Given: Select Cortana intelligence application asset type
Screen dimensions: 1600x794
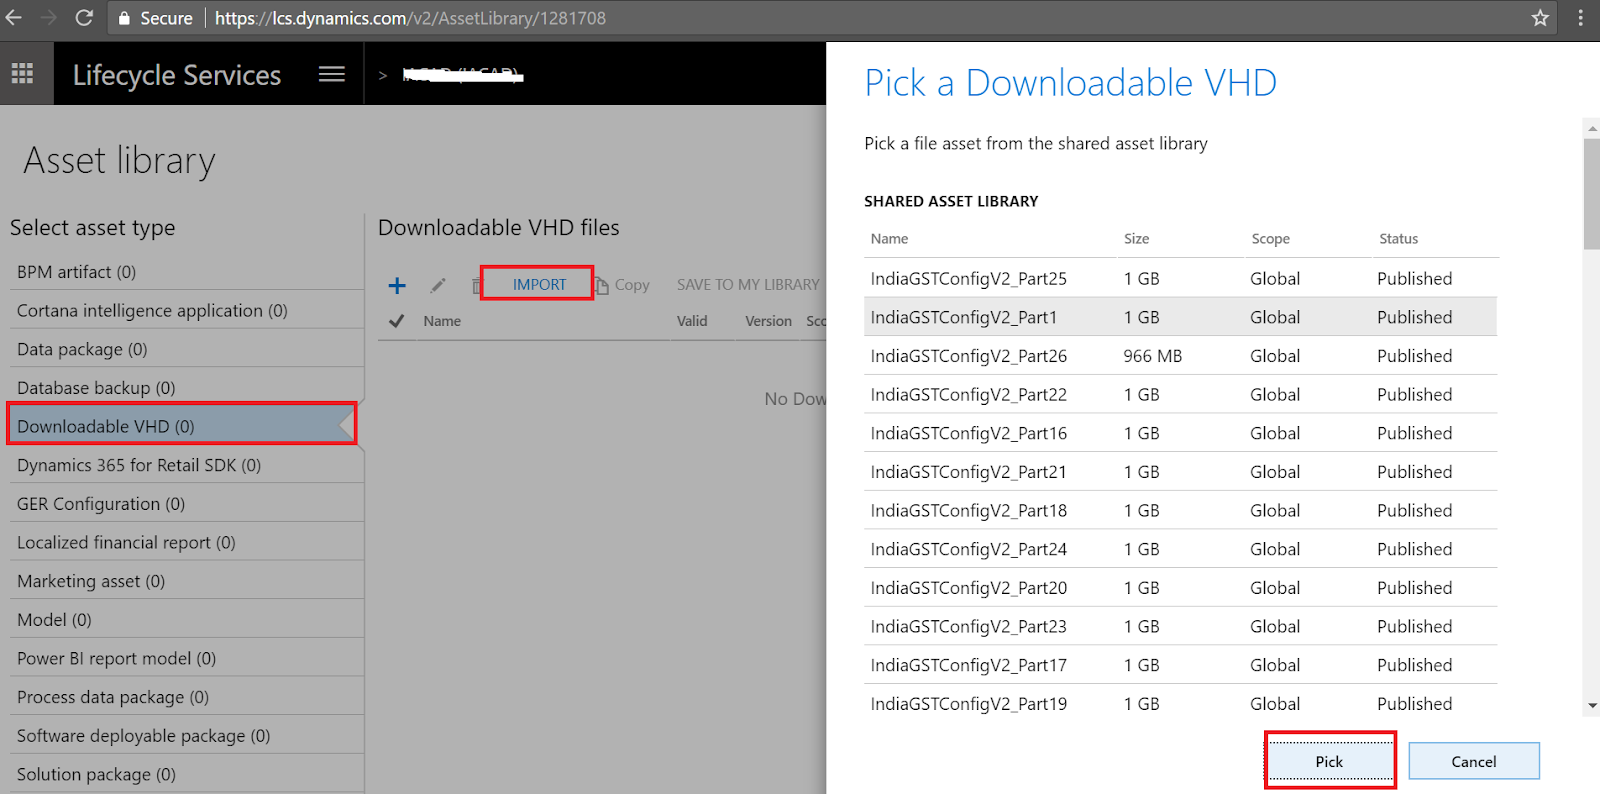Looking at the screenshot, I should click(x=186, y=310).
